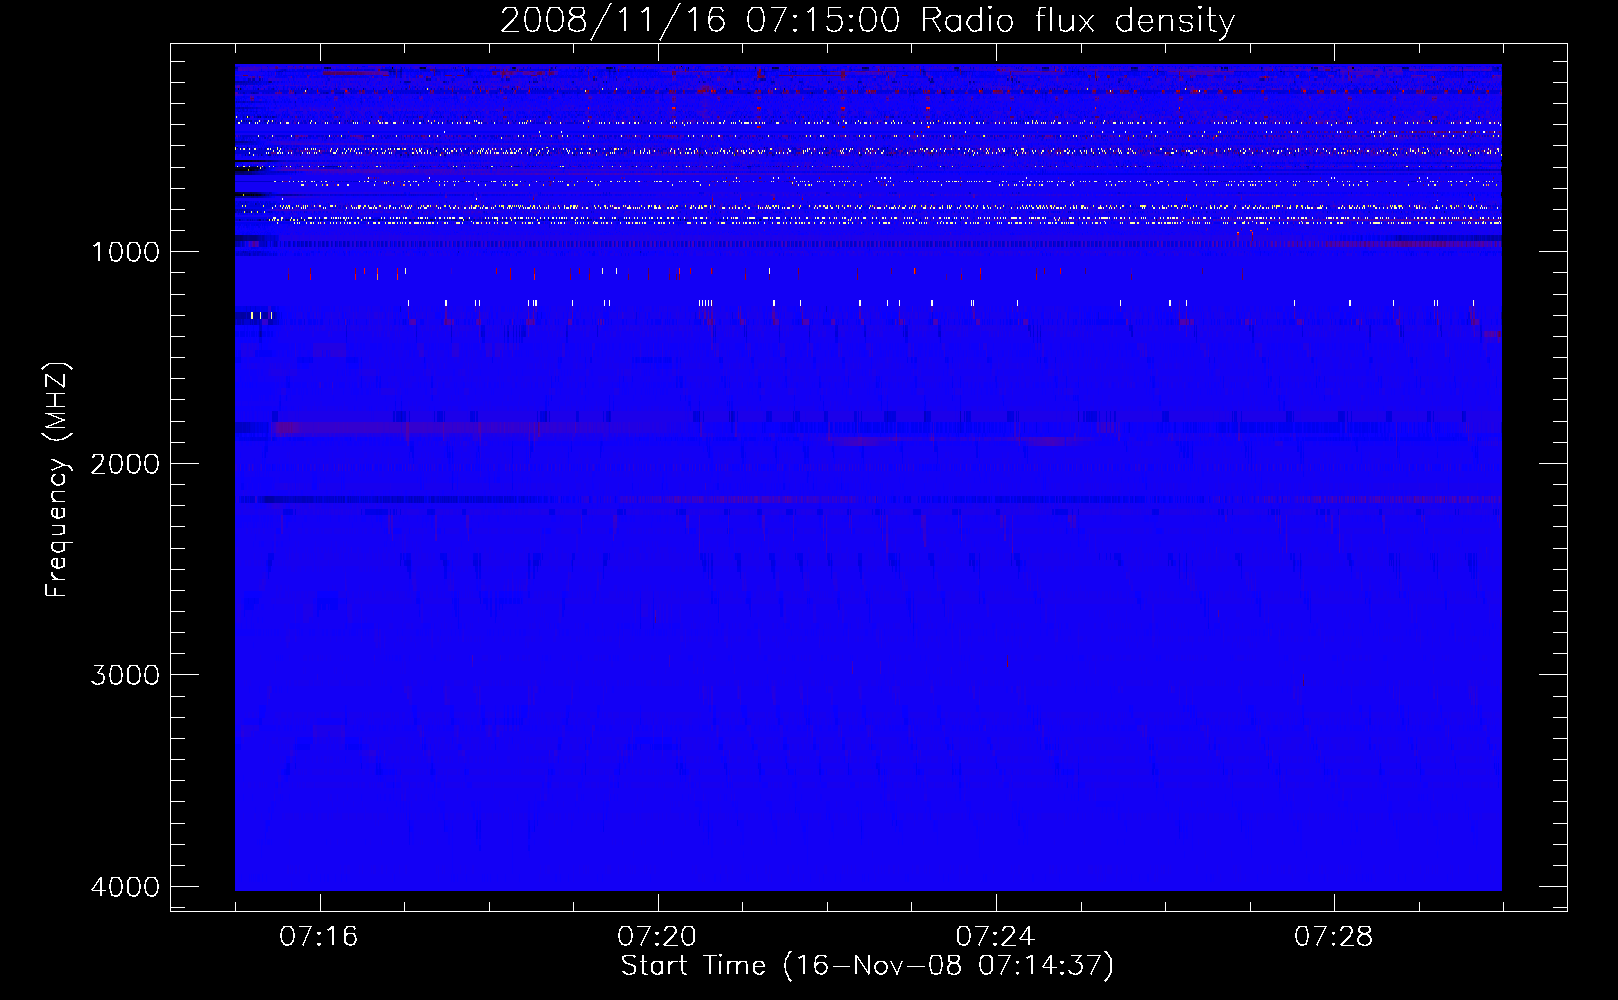Click the 3000 frequency tick label
This screenshot has height=1000, width=1618.
tap(125, 675)
